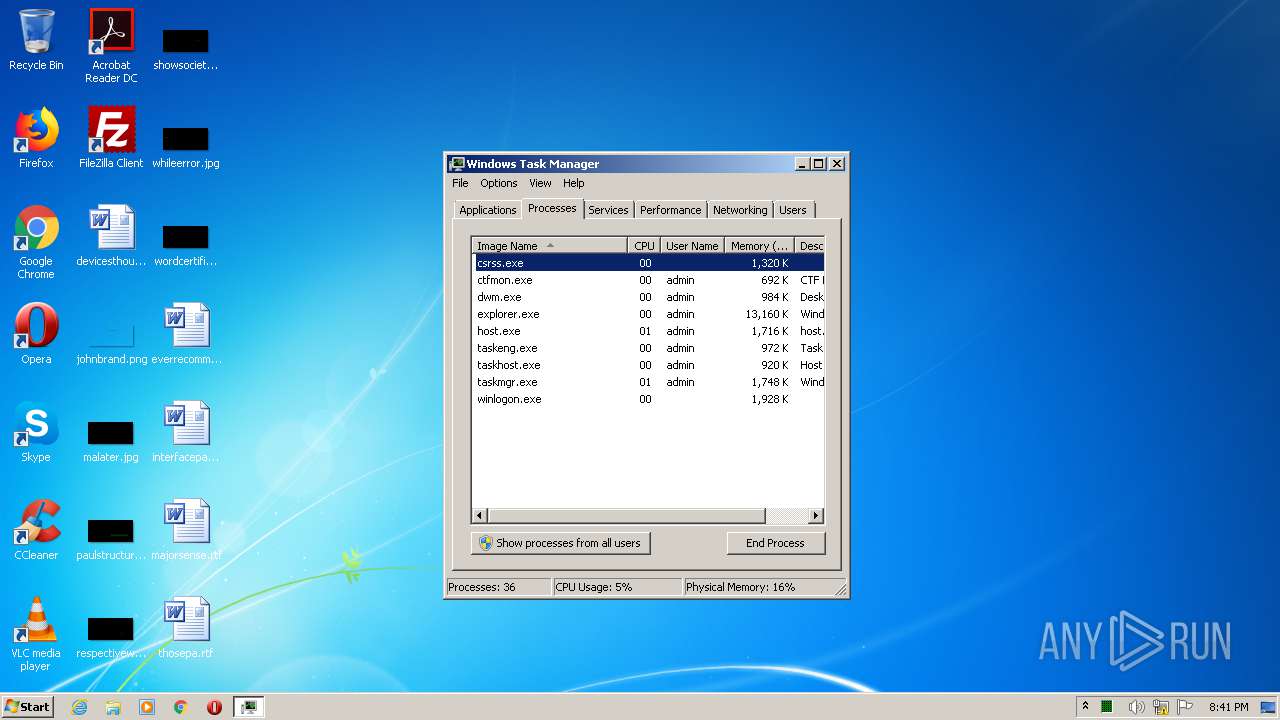Viewport: 1280px width, 720px height.
Task: Switch to the Performance tab
Action: pos(670,210)
